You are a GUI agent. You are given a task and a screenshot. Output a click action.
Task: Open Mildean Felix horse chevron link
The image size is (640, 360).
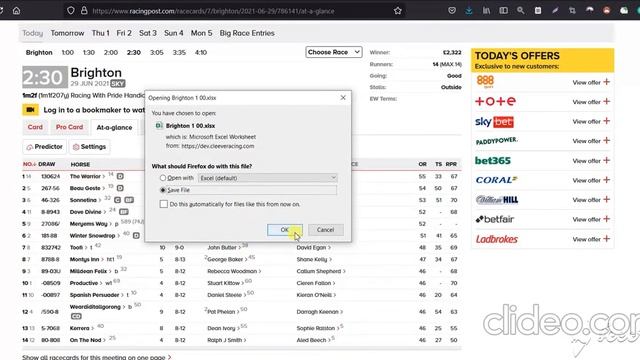pyautogui.click(x=111, y=271)
